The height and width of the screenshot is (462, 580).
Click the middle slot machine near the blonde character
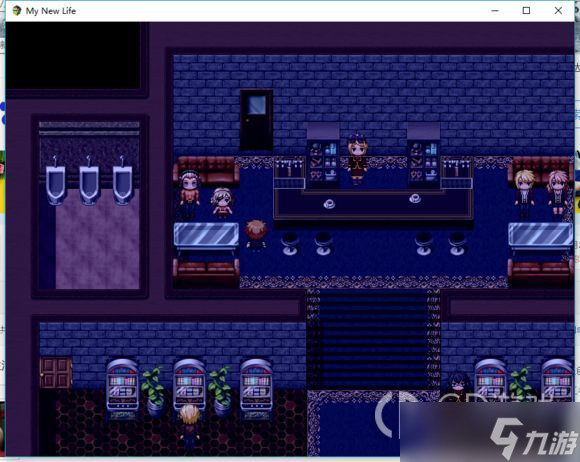[x=189, y=385]
